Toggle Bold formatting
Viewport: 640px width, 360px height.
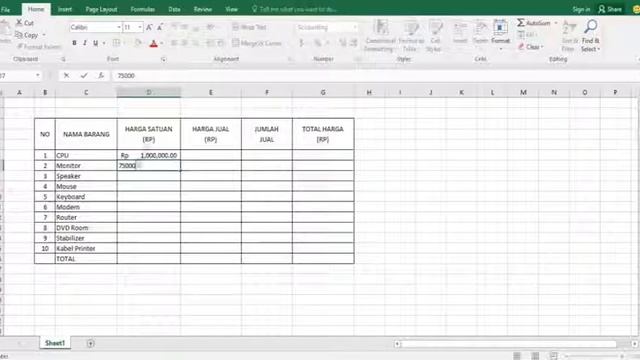click(x=74, y=43)
